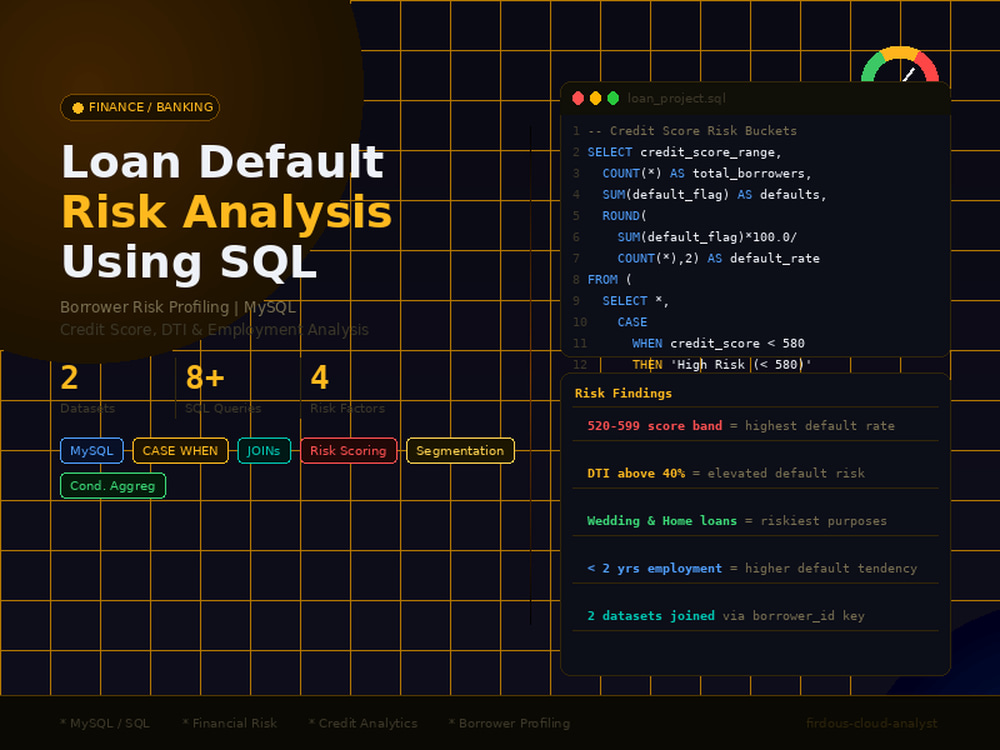
Task: Click the 'Risk Analysis' headline
Action: [x=226, y=212]
